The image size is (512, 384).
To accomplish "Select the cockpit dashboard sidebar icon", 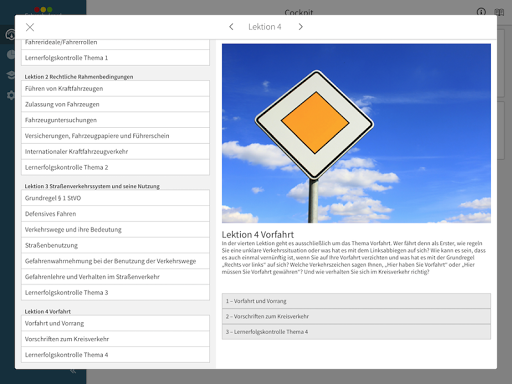I will point(10,34).
